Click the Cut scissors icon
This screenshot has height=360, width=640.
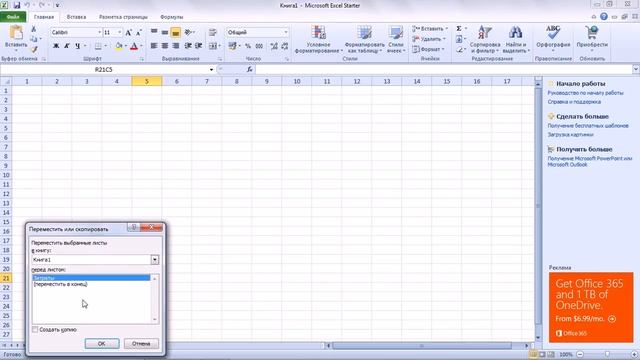tap(34, 29)
